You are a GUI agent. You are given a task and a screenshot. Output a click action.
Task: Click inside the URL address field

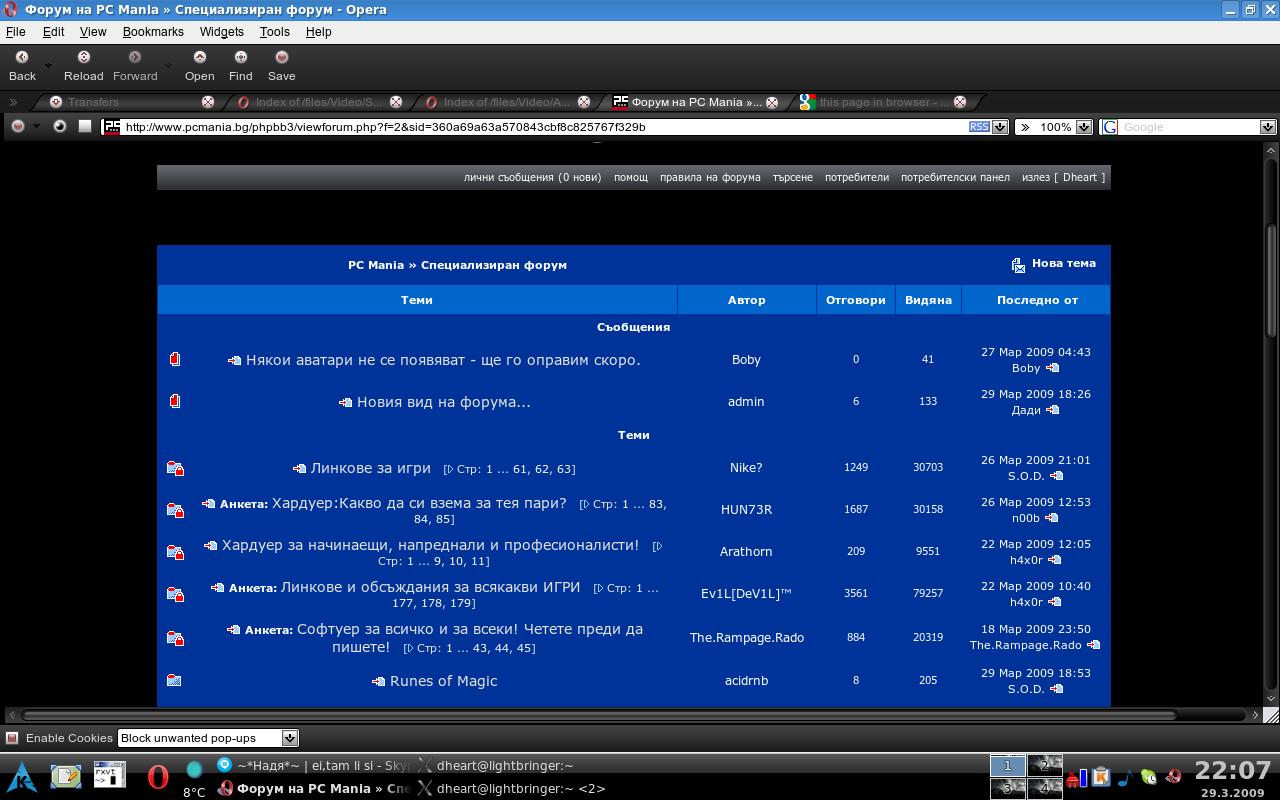click(545, 127)
